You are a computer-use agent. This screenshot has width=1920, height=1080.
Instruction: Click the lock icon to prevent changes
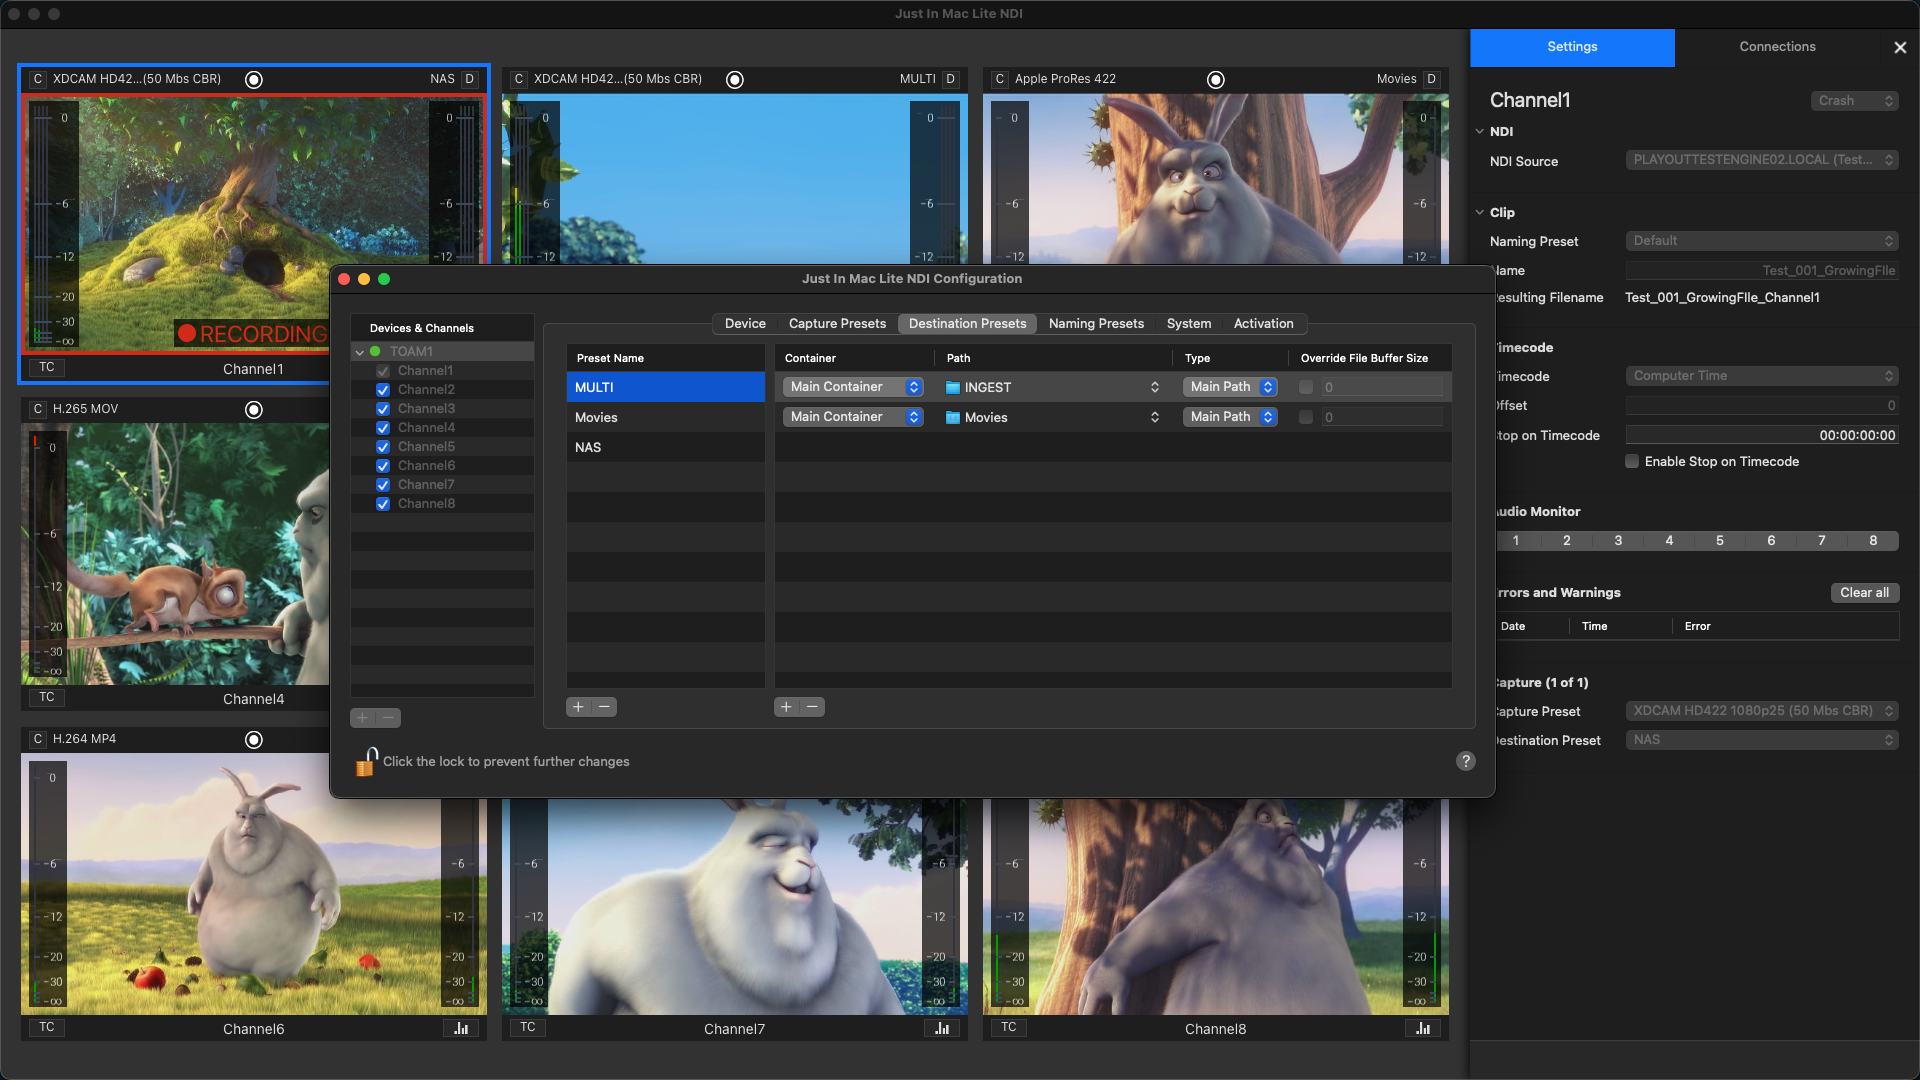366,762
